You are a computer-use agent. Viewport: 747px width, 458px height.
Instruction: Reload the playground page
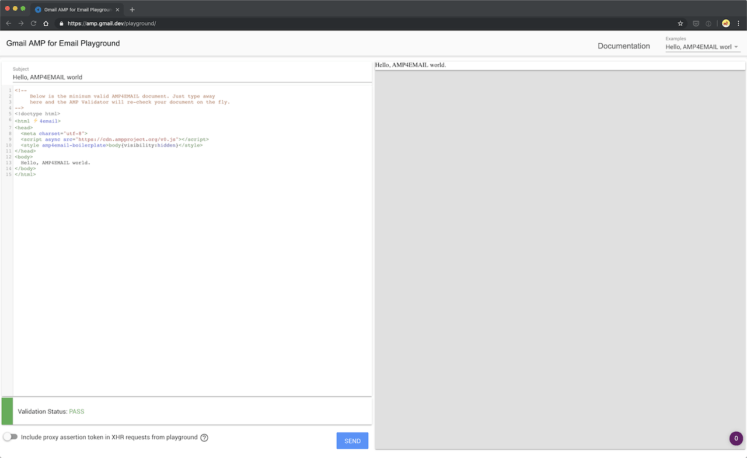[33, 23]
